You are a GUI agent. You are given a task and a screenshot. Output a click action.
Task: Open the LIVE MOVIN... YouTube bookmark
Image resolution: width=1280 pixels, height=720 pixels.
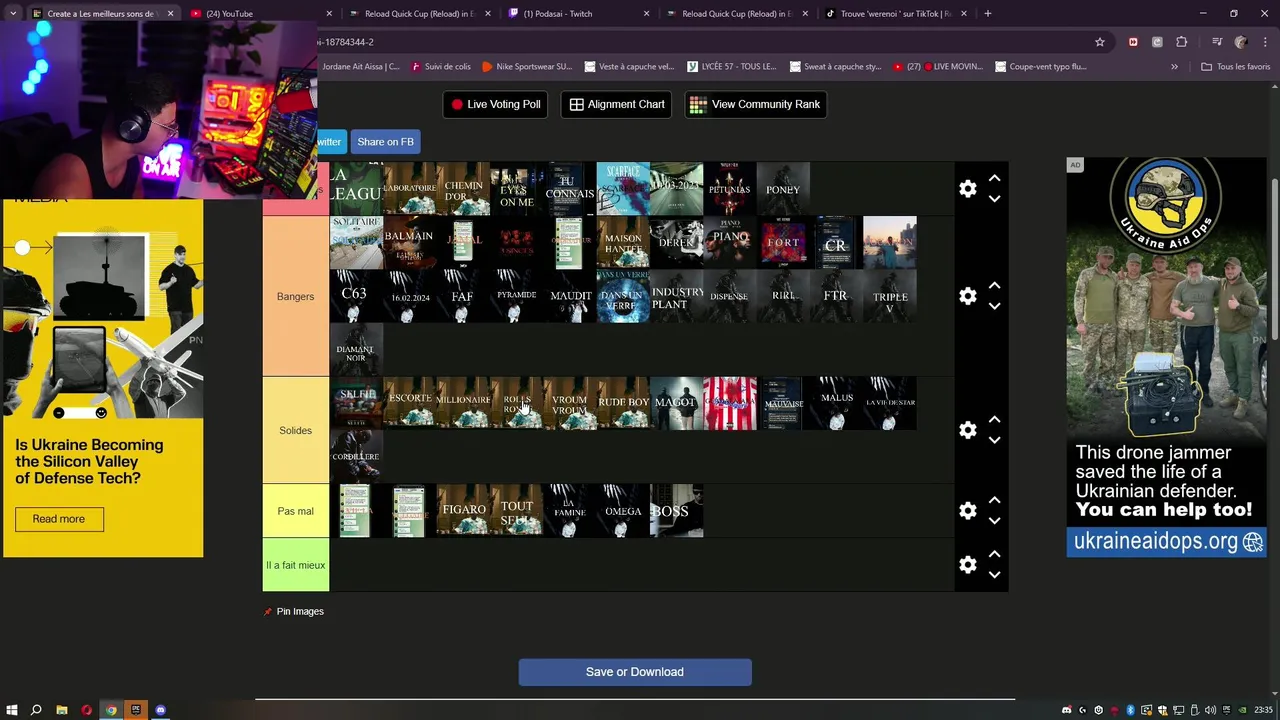(x=938, y=67)
